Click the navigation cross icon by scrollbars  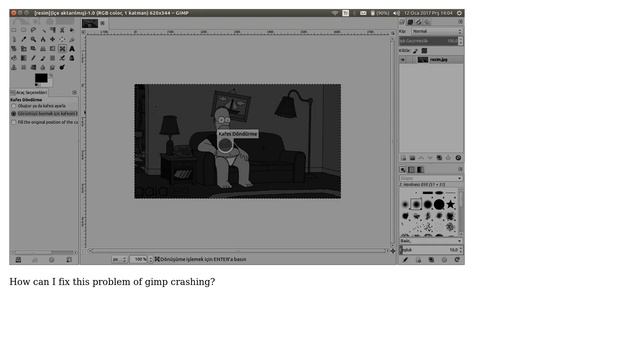393,251
